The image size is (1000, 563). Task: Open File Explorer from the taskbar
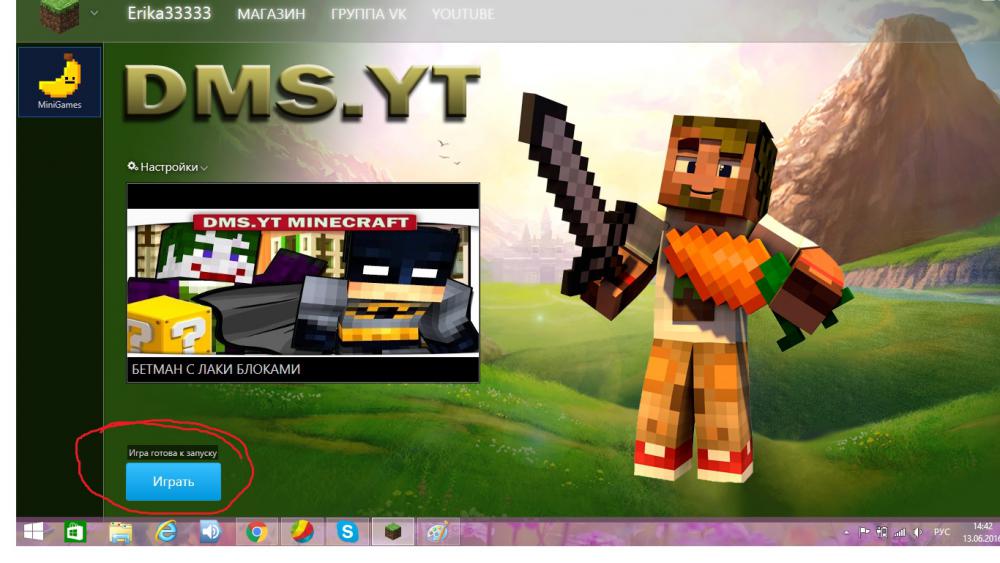click(121, 533)
